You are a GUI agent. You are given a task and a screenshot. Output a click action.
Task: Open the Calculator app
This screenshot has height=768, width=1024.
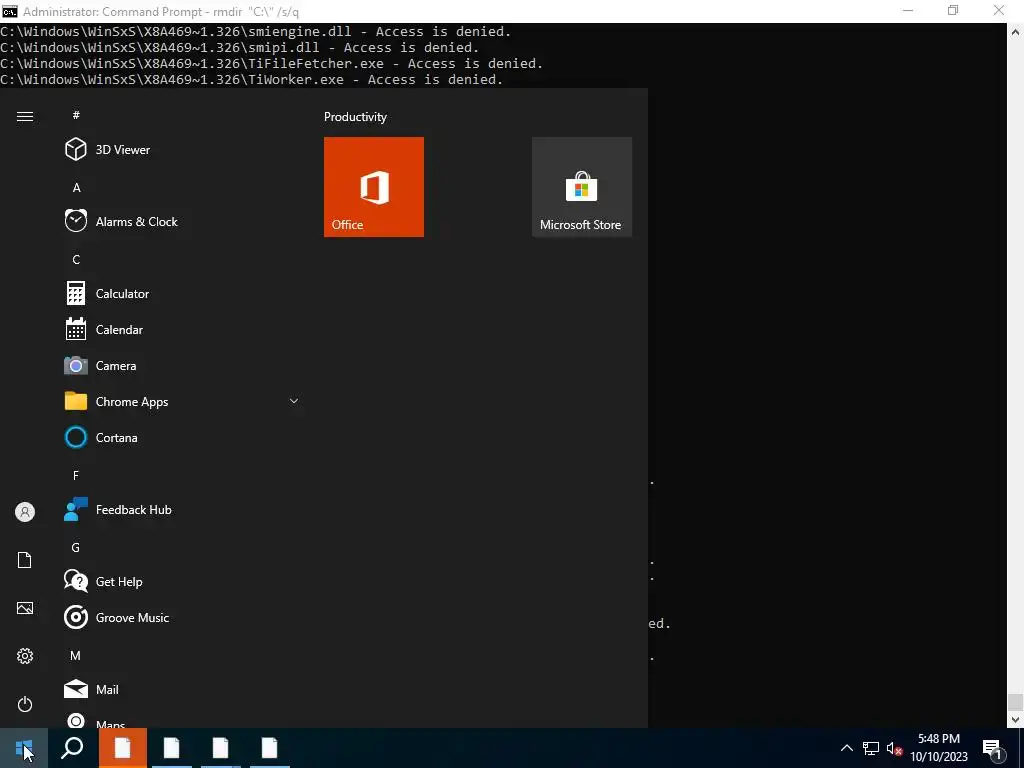[x=182, y=293]
